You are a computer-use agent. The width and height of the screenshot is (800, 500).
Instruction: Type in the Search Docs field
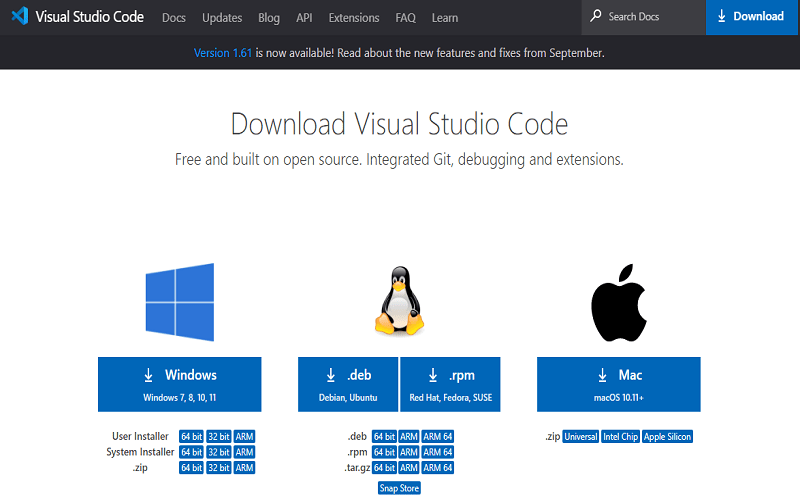[x=650, y=17]
